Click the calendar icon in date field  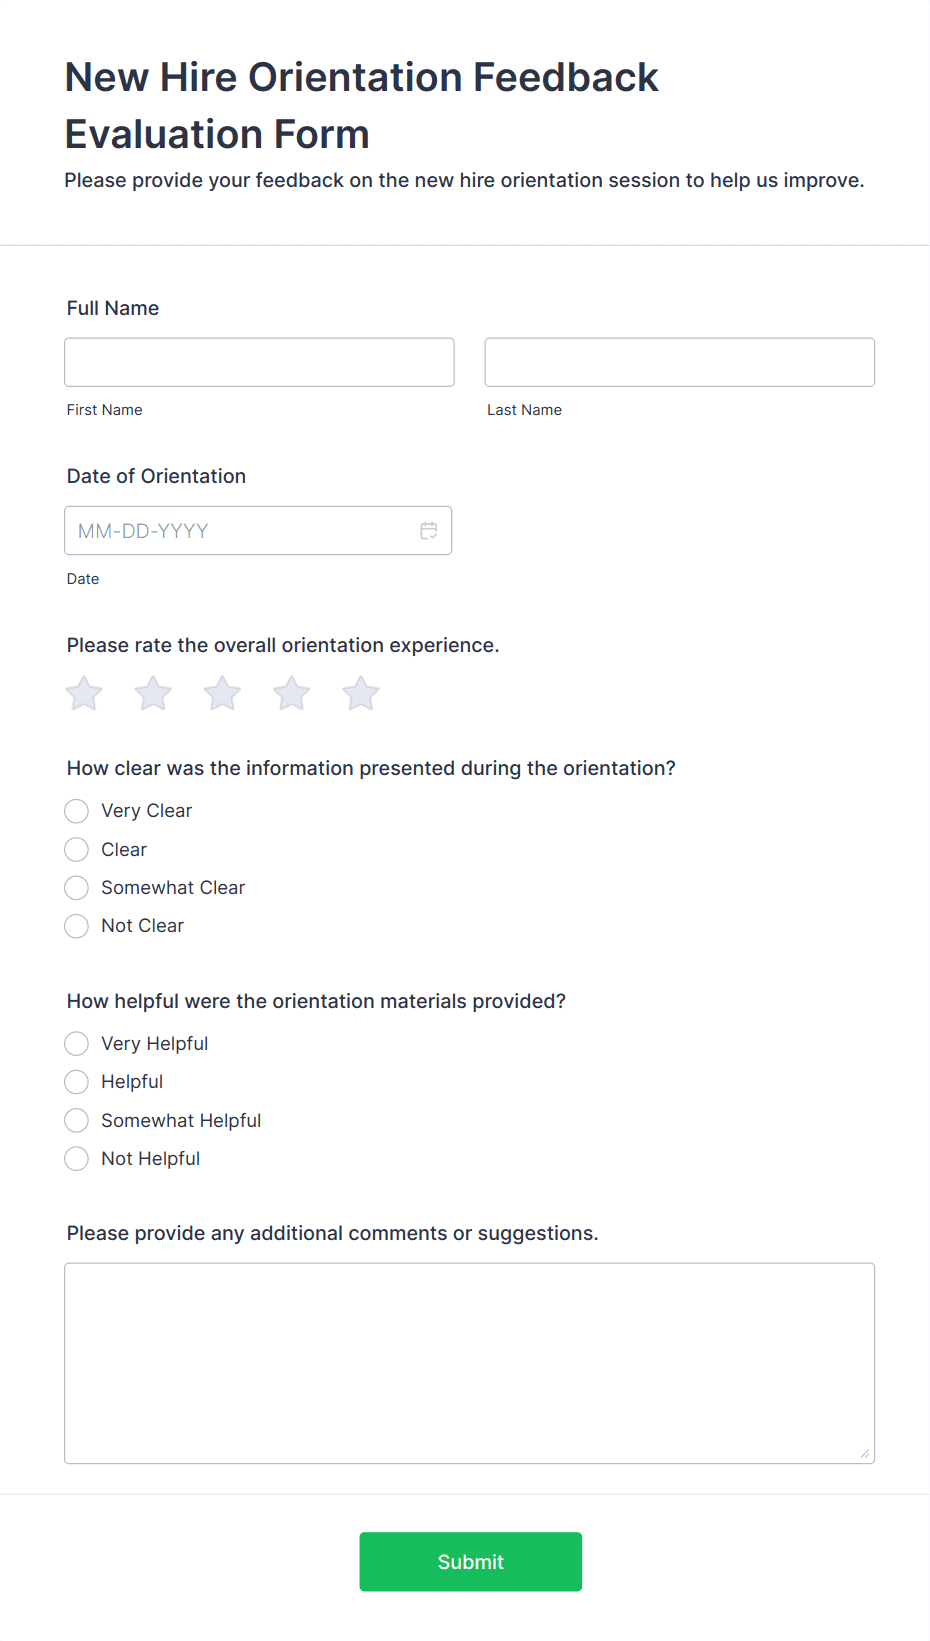coord(429,531)
